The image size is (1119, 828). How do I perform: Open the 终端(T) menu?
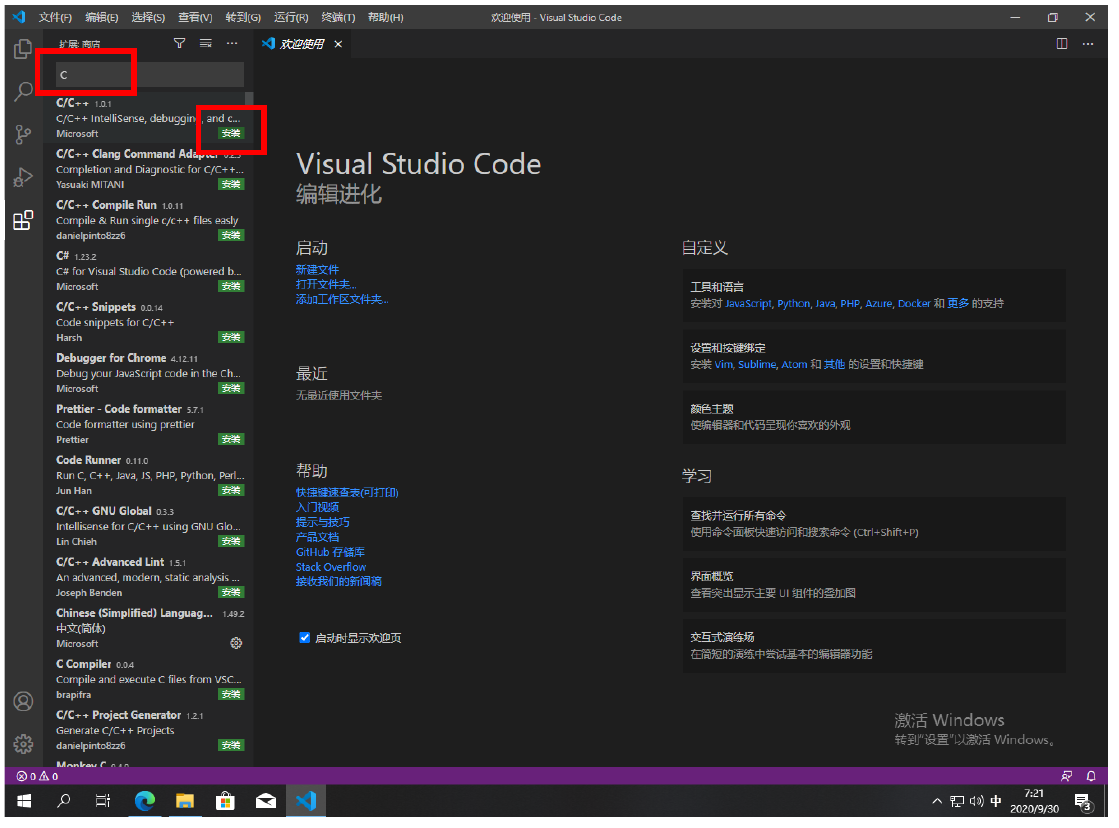(336, 18)
